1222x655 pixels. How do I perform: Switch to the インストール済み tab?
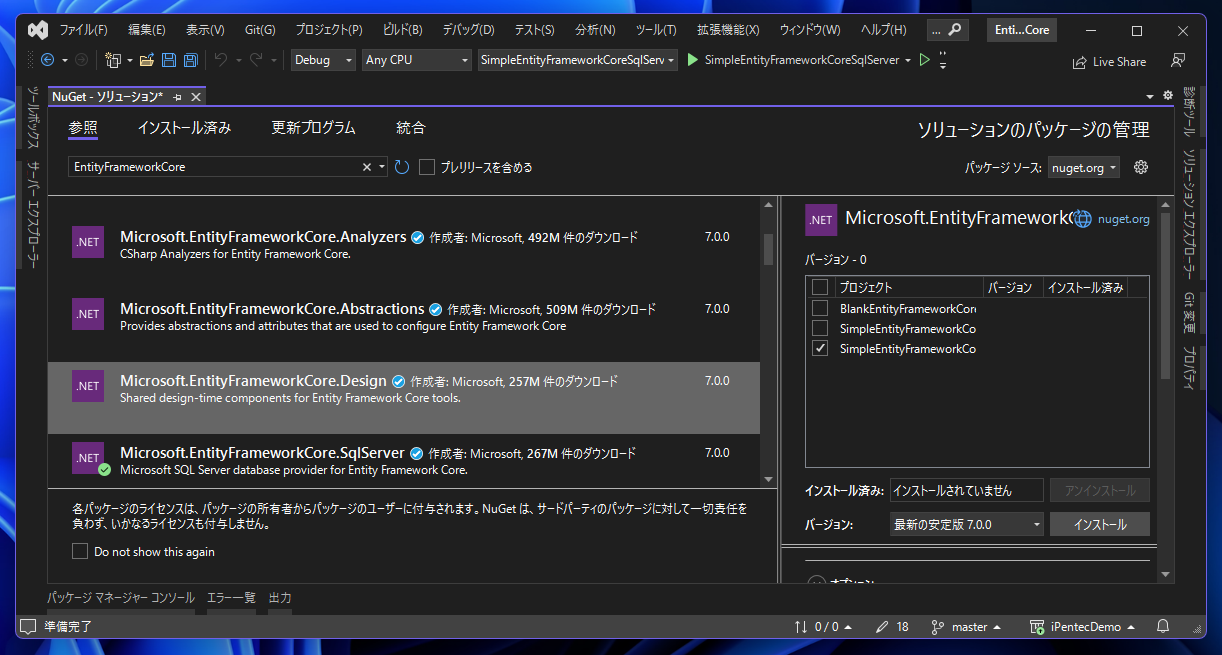tap(184, 128)
